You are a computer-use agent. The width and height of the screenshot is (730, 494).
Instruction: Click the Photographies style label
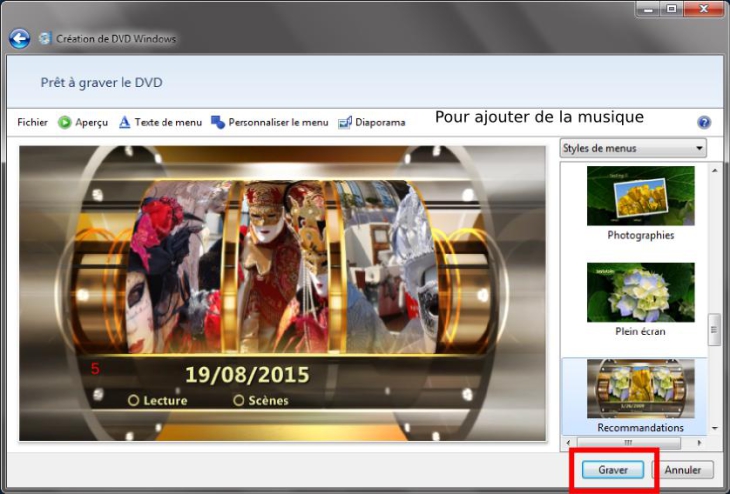641,235
